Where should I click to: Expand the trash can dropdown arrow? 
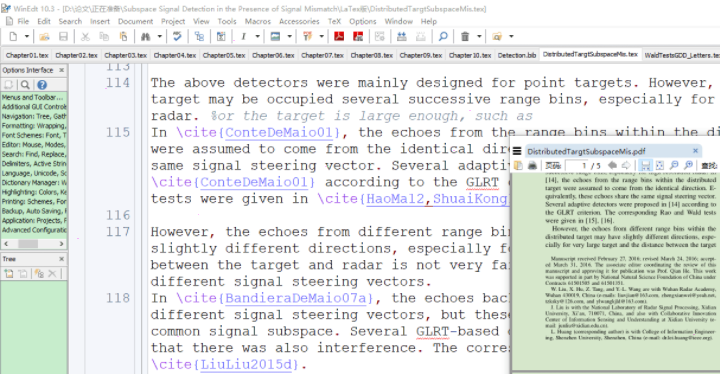tap(479, 36)
